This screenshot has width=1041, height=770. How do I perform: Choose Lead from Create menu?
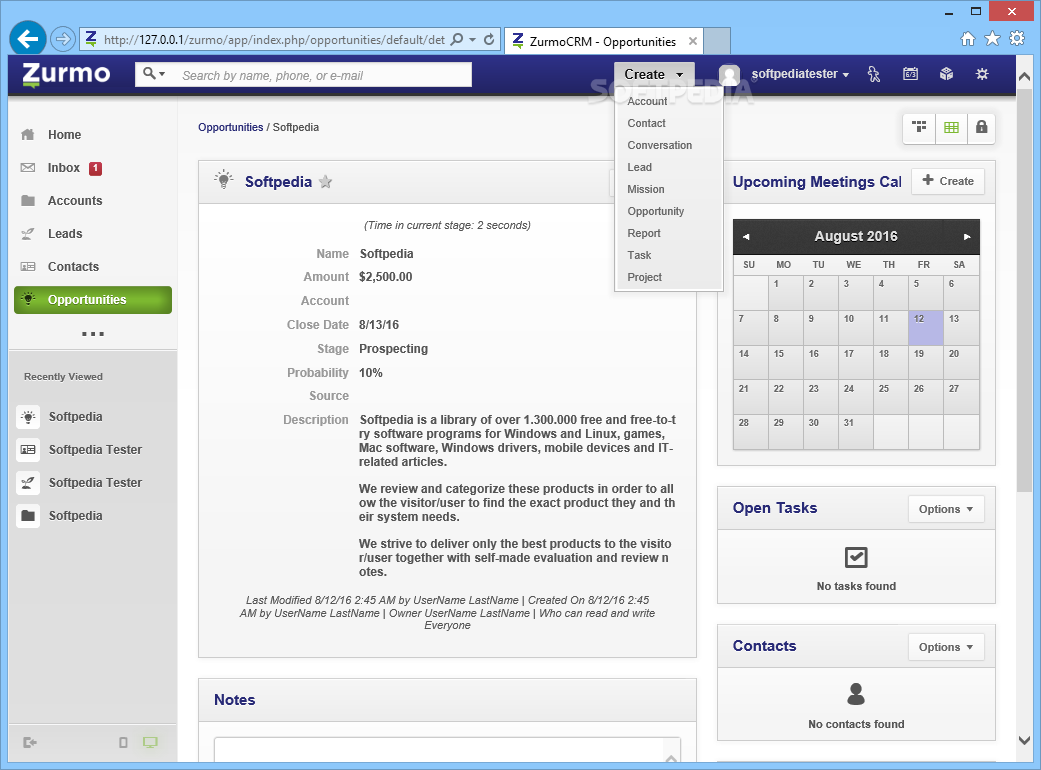[x=639, y=167]
